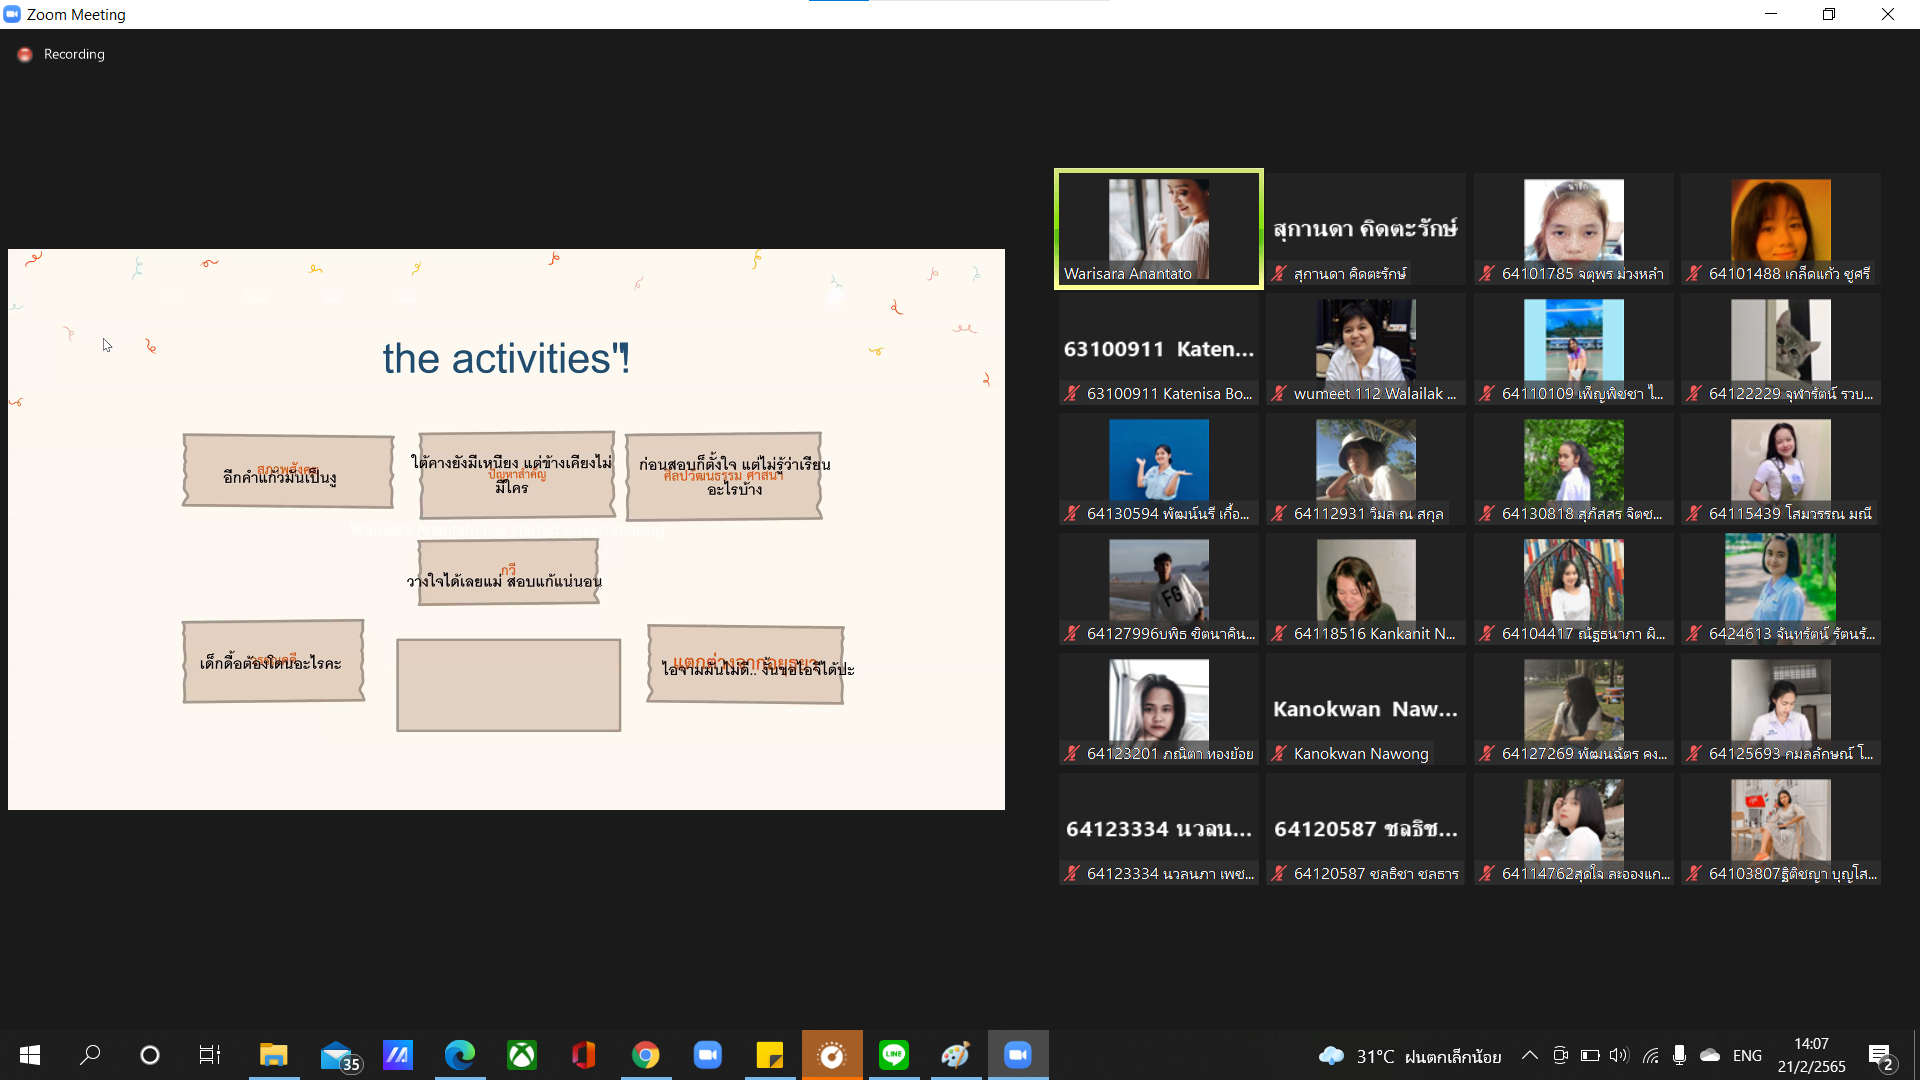1920x1080 pixels.
Task: Open File Explorer from taskbar
Action: [x=273, y=1055]
